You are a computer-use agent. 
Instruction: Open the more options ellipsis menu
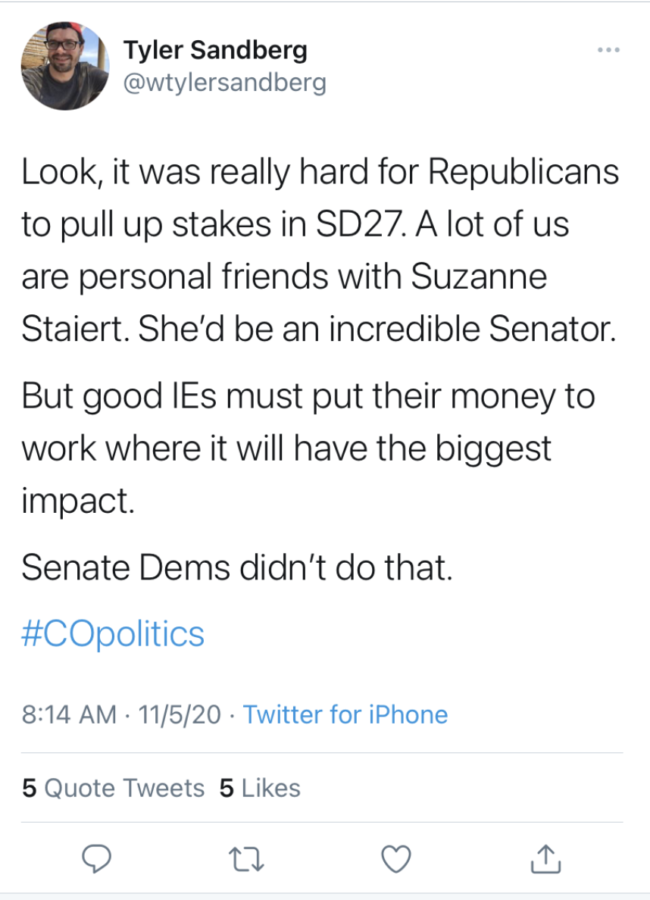(607, 49)
